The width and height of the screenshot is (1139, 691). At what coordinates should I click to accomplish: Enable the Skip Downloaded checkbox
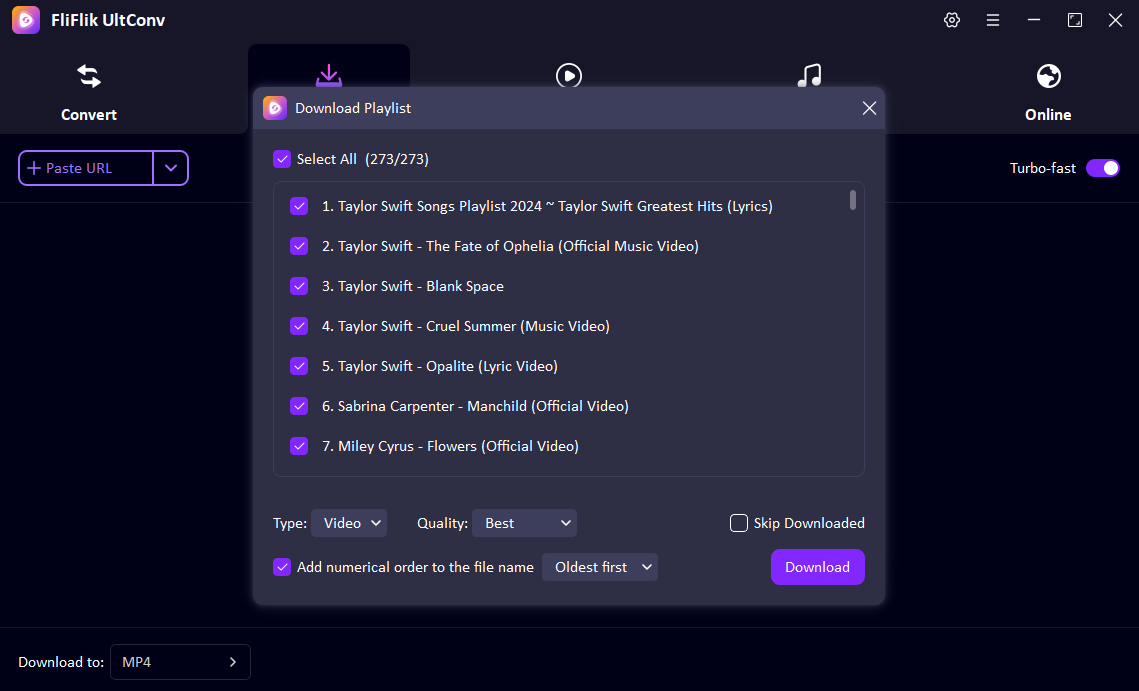pos(739,523)
